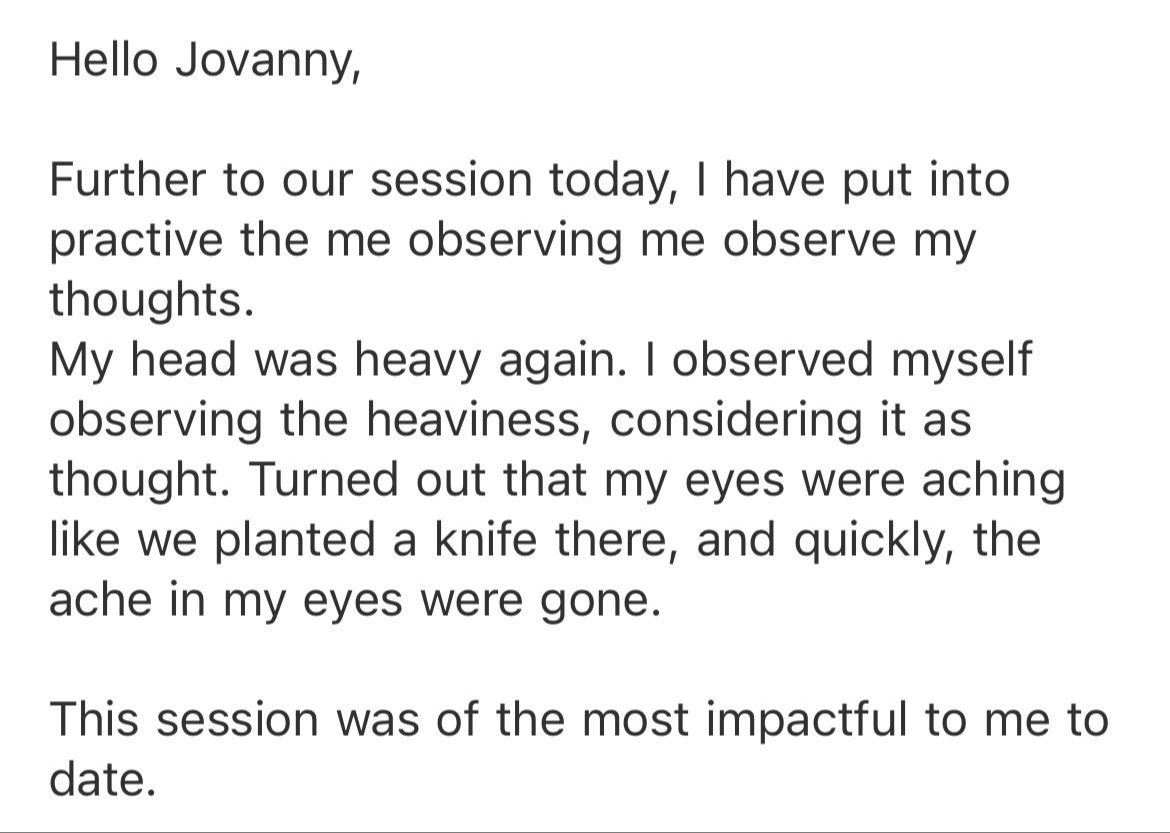The width and height of the screenshot is (1170, 833).
Task: Click the word This starting the last paragraph
Action: 95,718
